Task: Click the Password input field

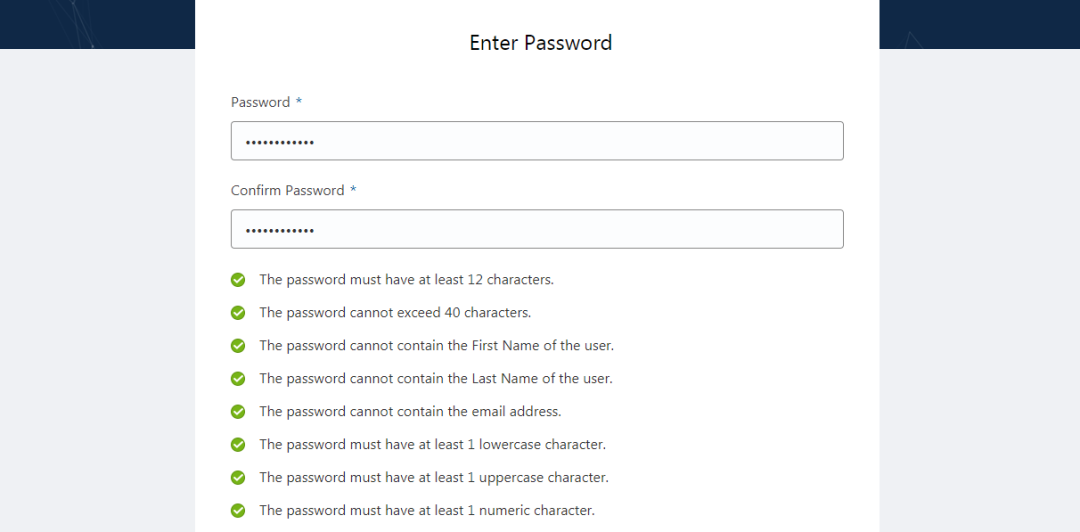Action: coord(537,141)
